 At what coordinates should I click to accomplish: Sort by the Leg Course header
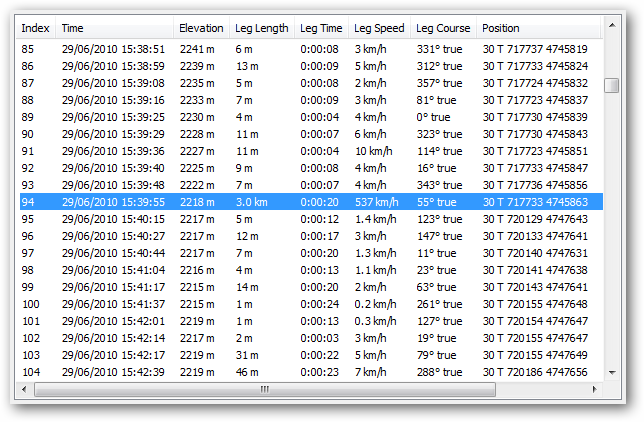click(442, 28)
